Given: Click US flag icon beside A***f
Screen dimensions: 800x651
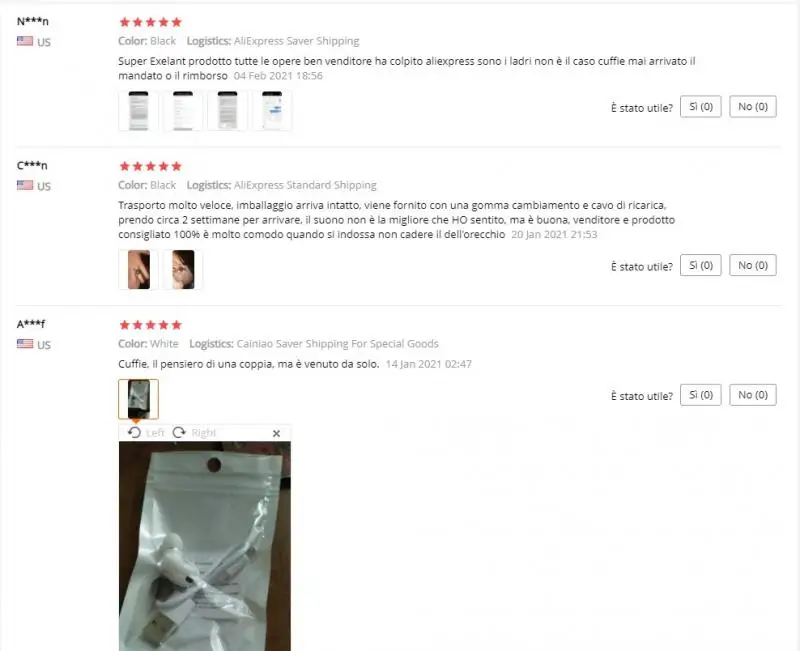Looking at the screenshot, I should point(24,343).
